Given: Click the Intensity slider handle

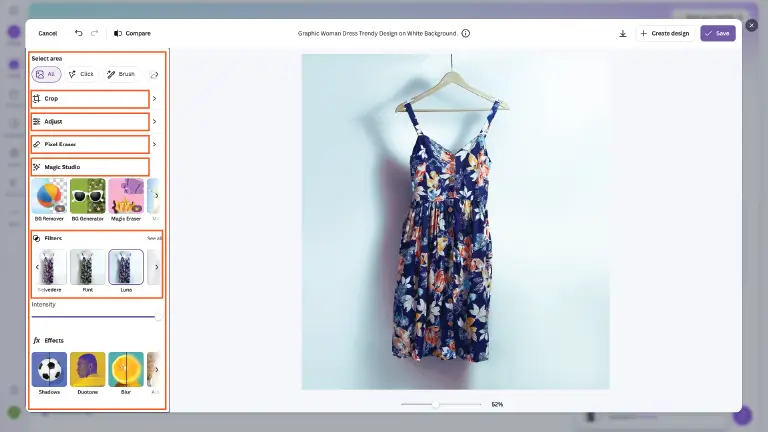Looking at the screenshot, I should pyautogui.click(x=158, y=317).
